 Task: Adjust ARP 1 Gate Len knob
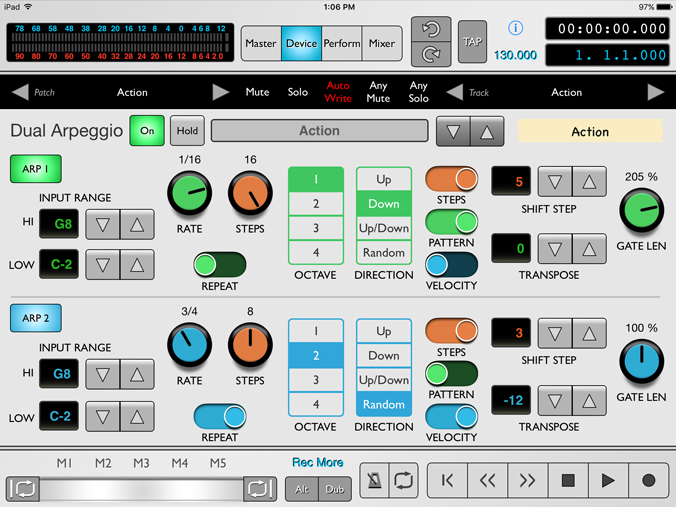[641, 209]
